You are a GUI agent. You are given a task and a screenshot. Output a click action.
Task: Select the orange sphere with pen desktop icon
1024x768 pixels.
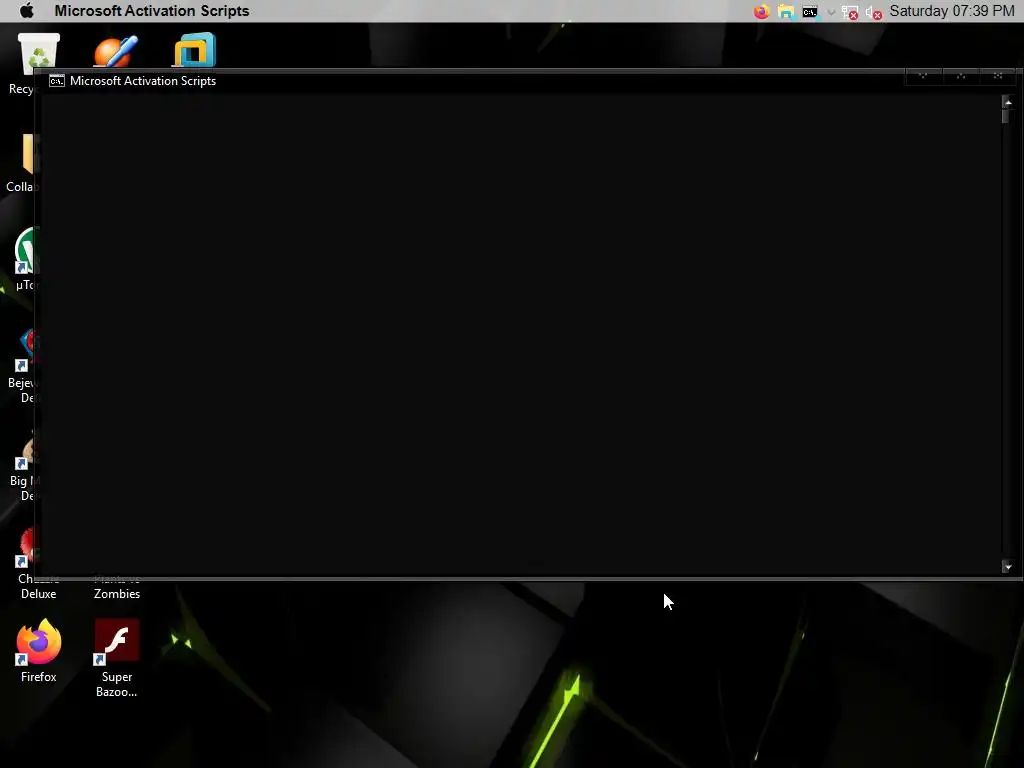(116, 50)
